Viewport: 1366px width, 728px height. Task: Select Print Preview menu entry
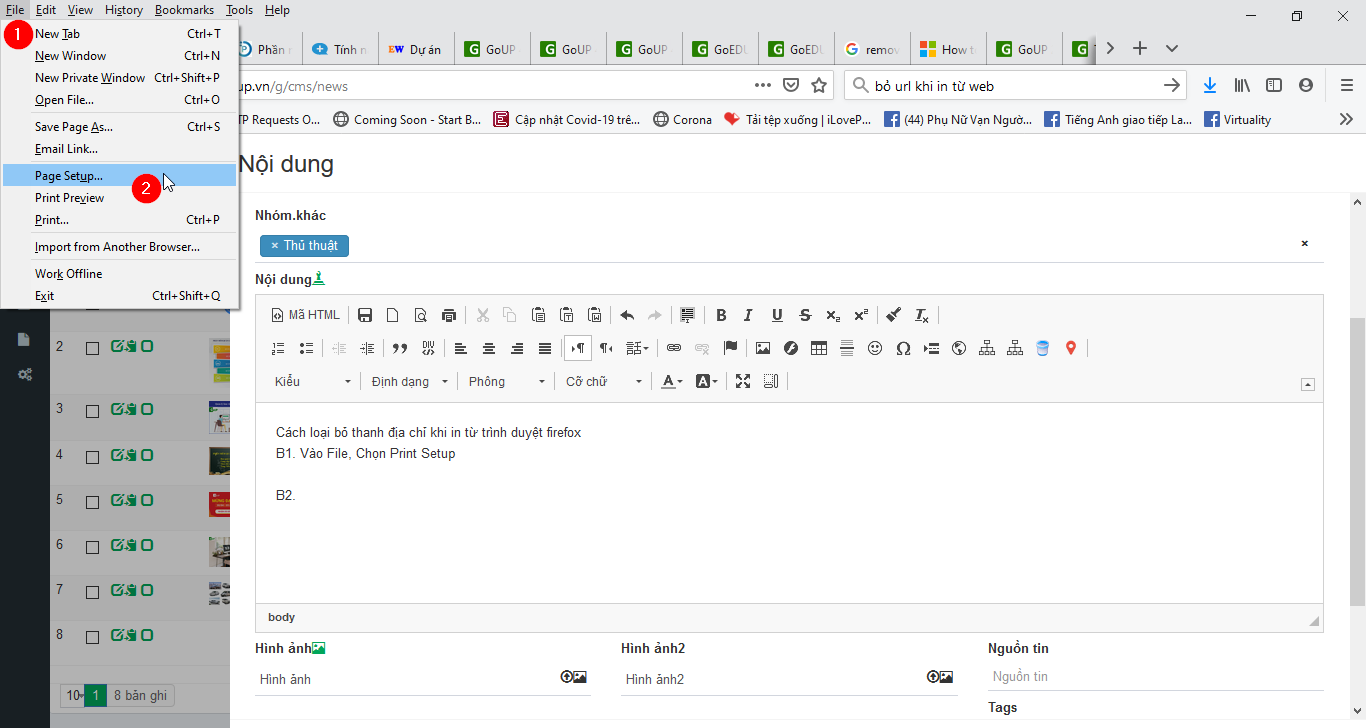[70, 198]
